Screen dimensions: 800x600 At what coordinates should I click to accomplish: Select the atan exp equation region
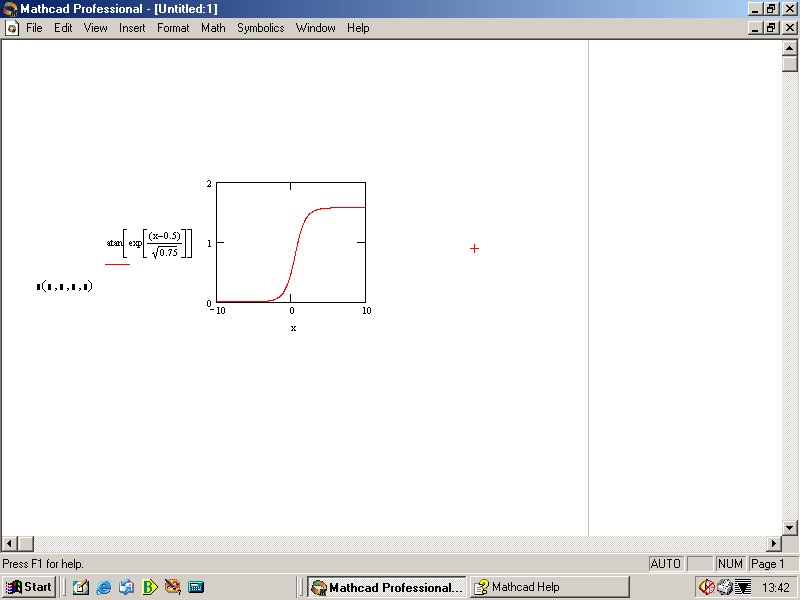150,243
